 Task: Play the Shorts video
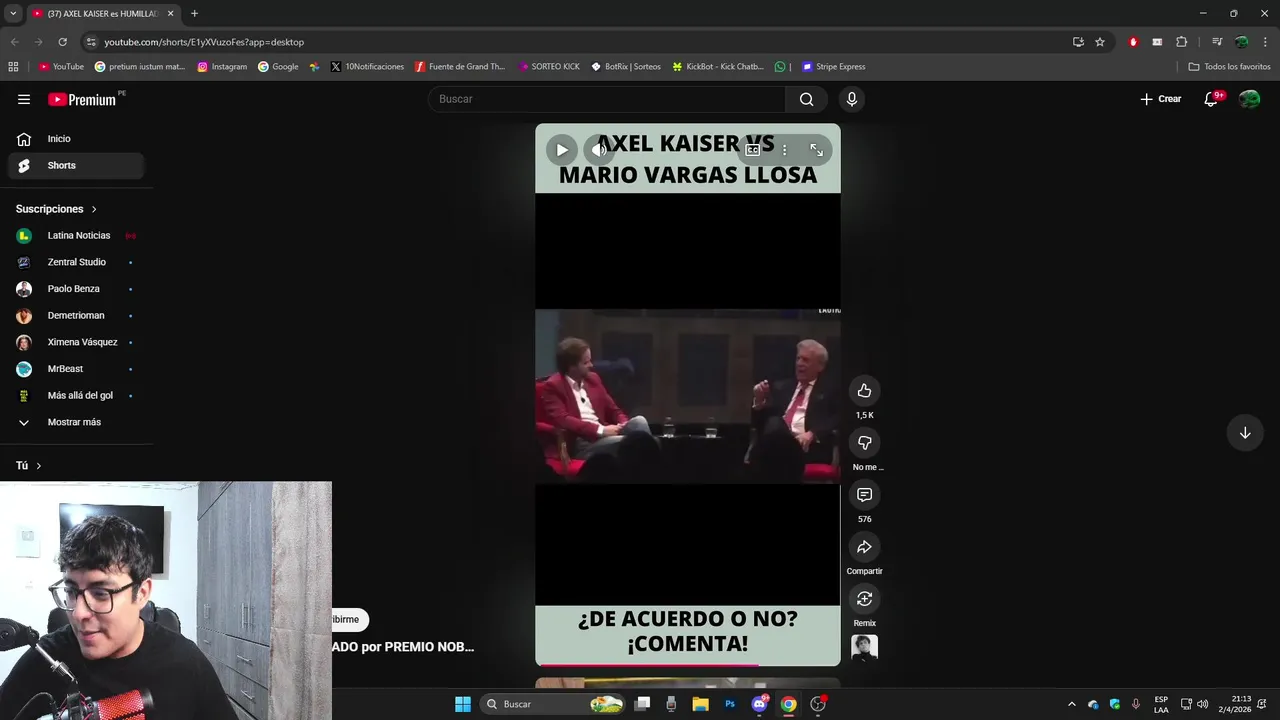561,150
